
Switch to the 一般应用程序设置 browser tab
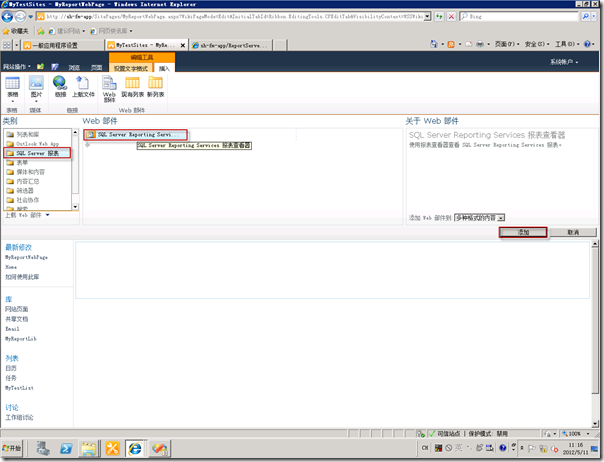click(x=62, y=45)
